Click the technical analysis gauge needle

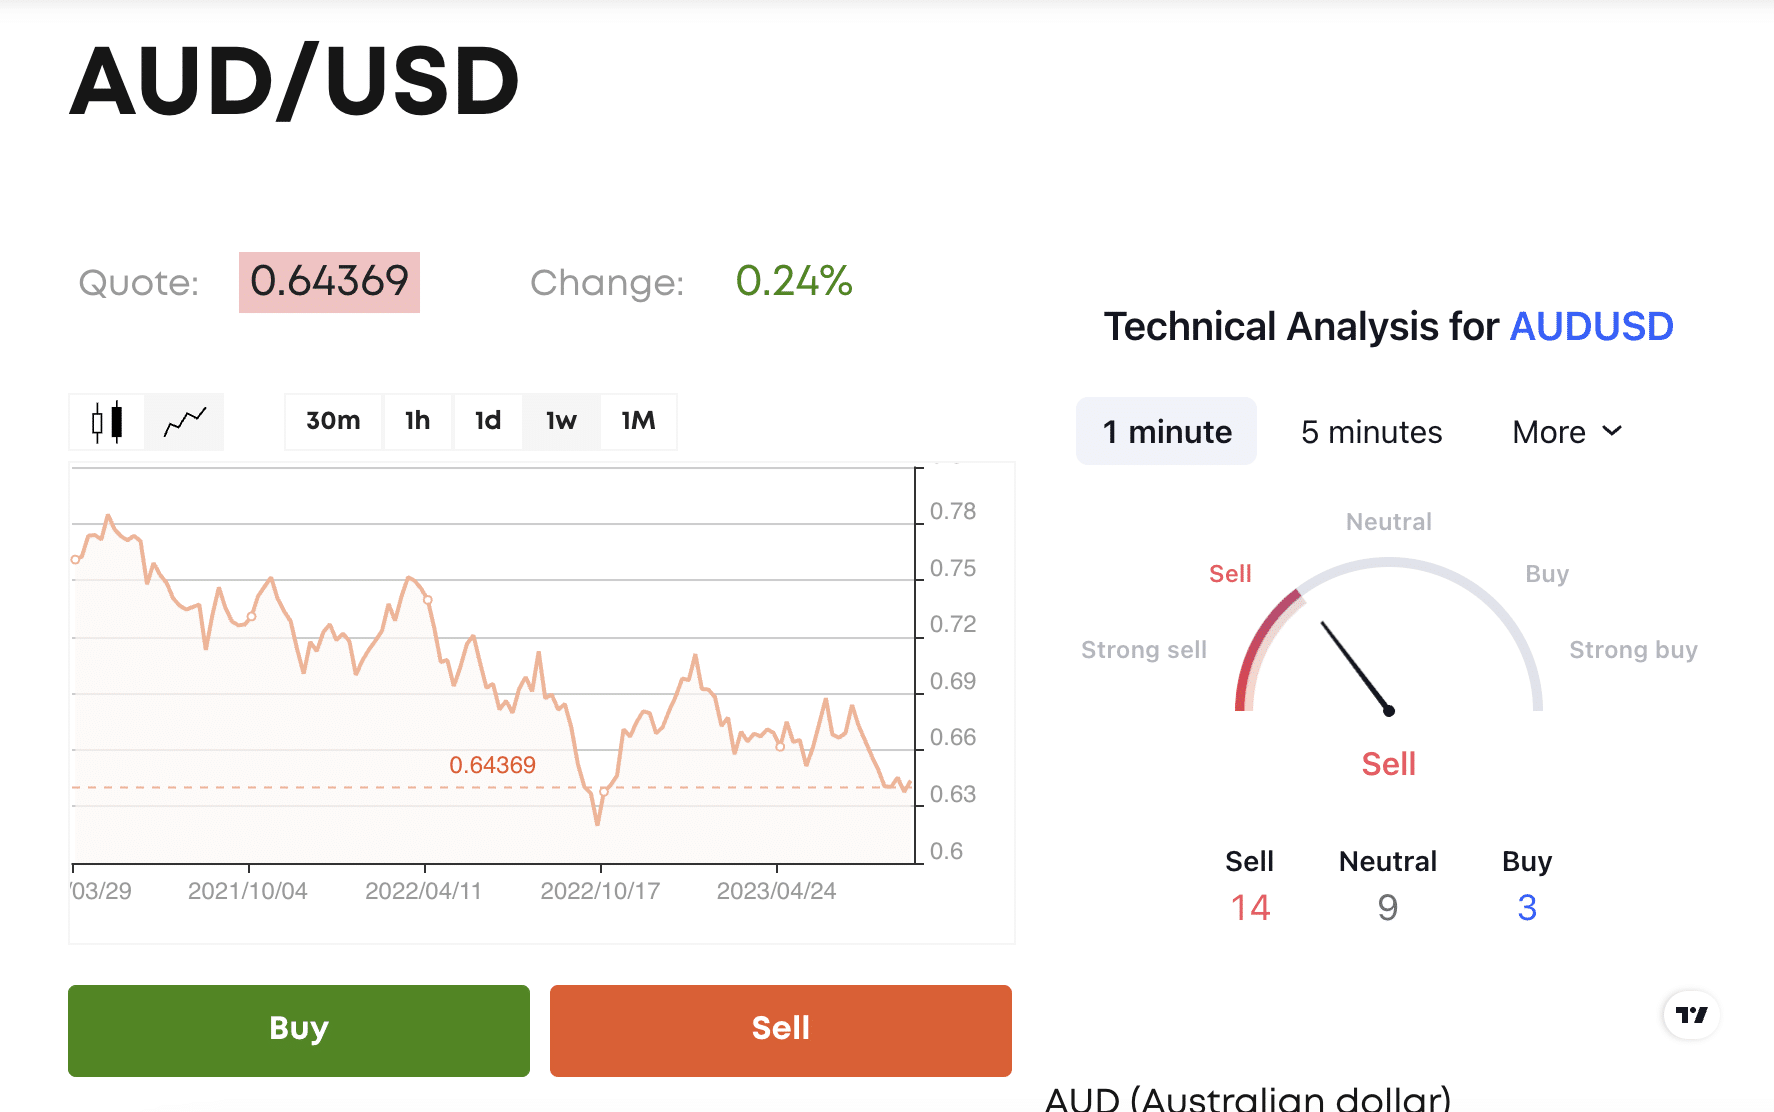pyautogui.click(x=1356, y=667)
